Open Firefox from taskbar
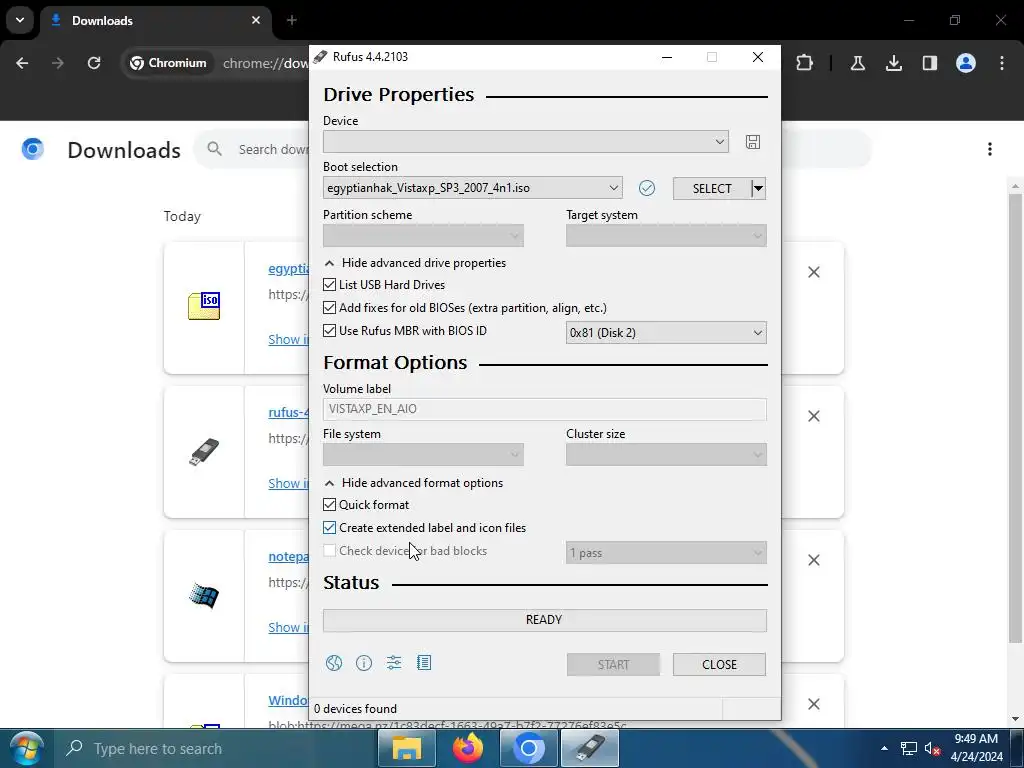This screenshot has height=768, width=1024. tap(468, 748)
